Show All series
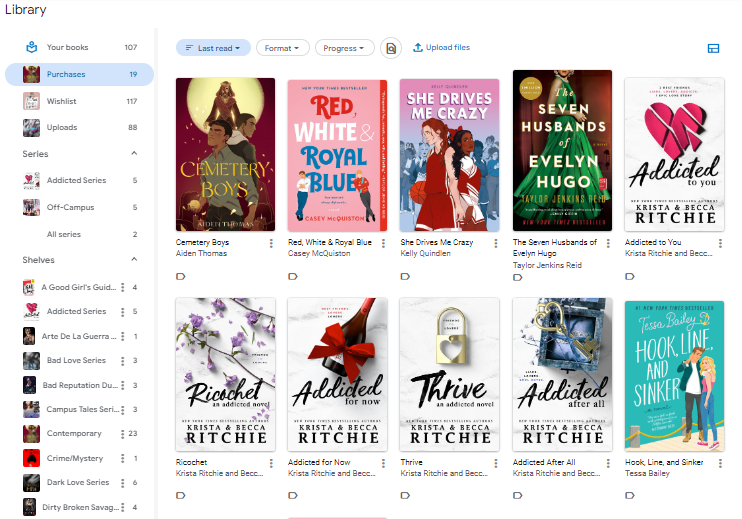The height and width of the screenshot is (519, 742). (x=80, y=234)
